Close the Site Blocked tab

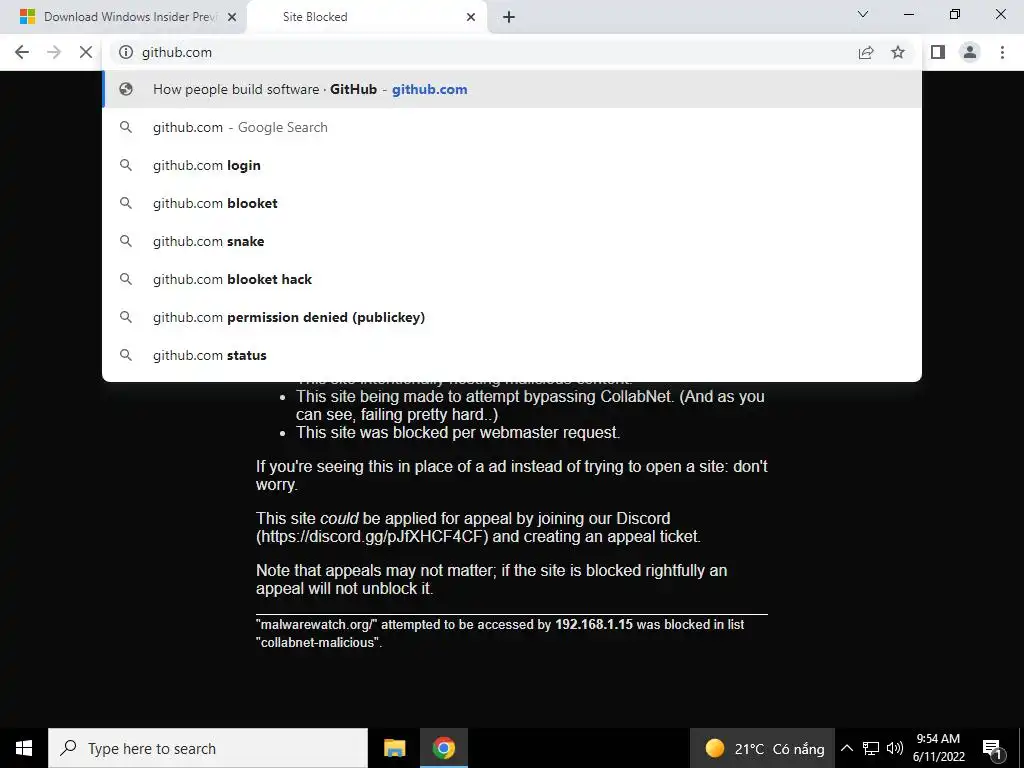point(471,17)
